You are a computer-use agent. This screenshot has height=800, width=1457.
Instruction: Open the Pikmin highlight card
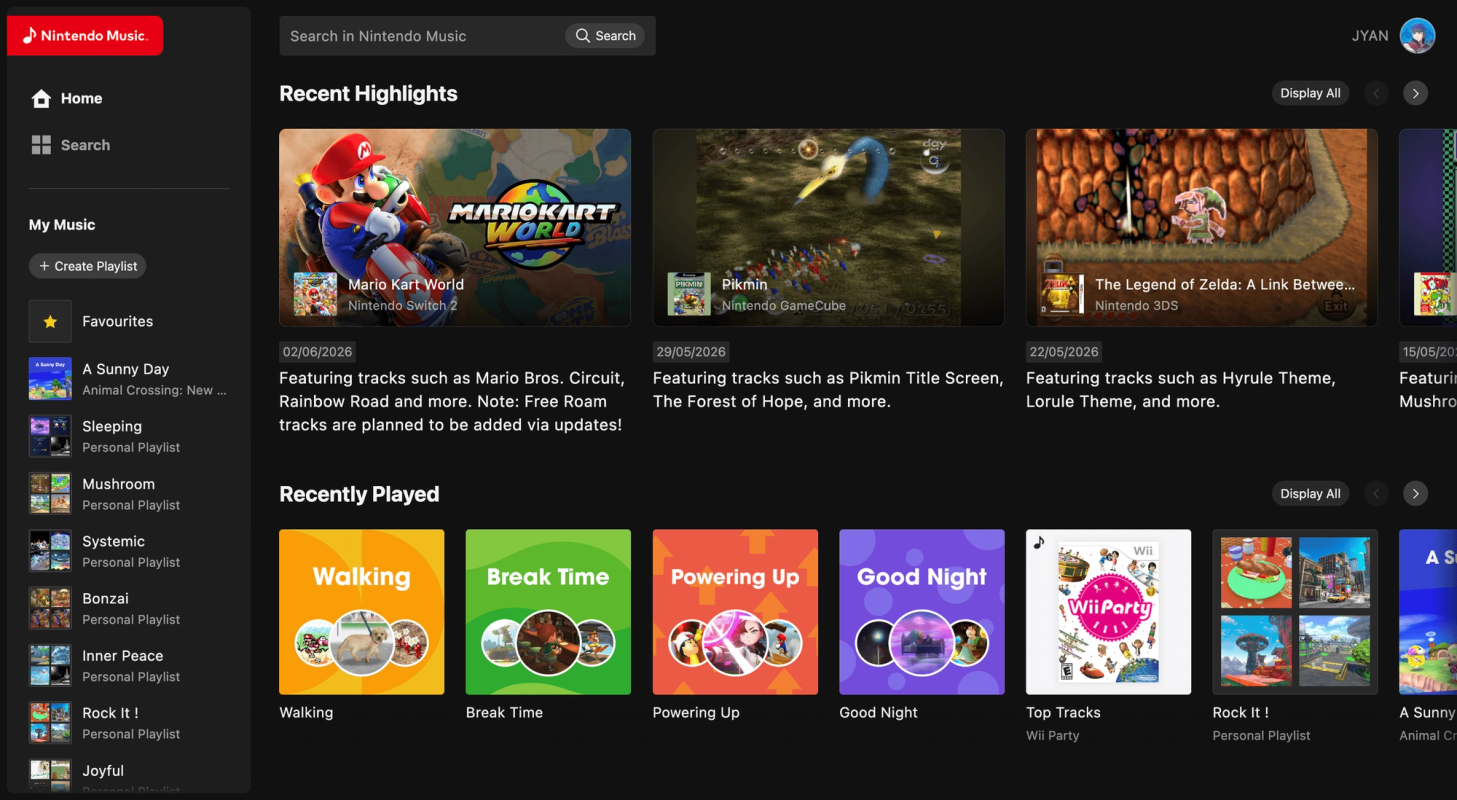point(828,227)
